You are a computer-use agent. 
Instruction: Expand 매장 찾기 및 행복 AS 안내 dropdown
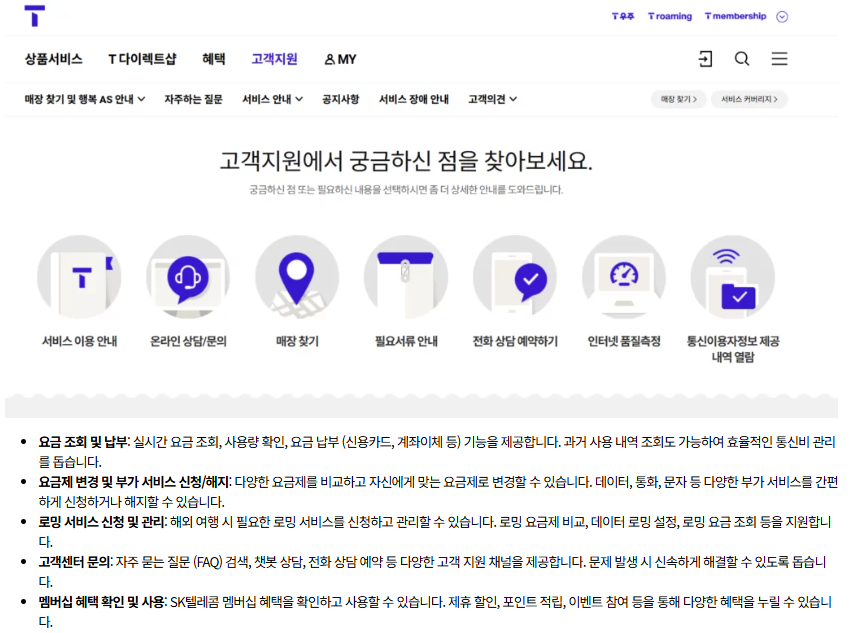click(85, 99)
